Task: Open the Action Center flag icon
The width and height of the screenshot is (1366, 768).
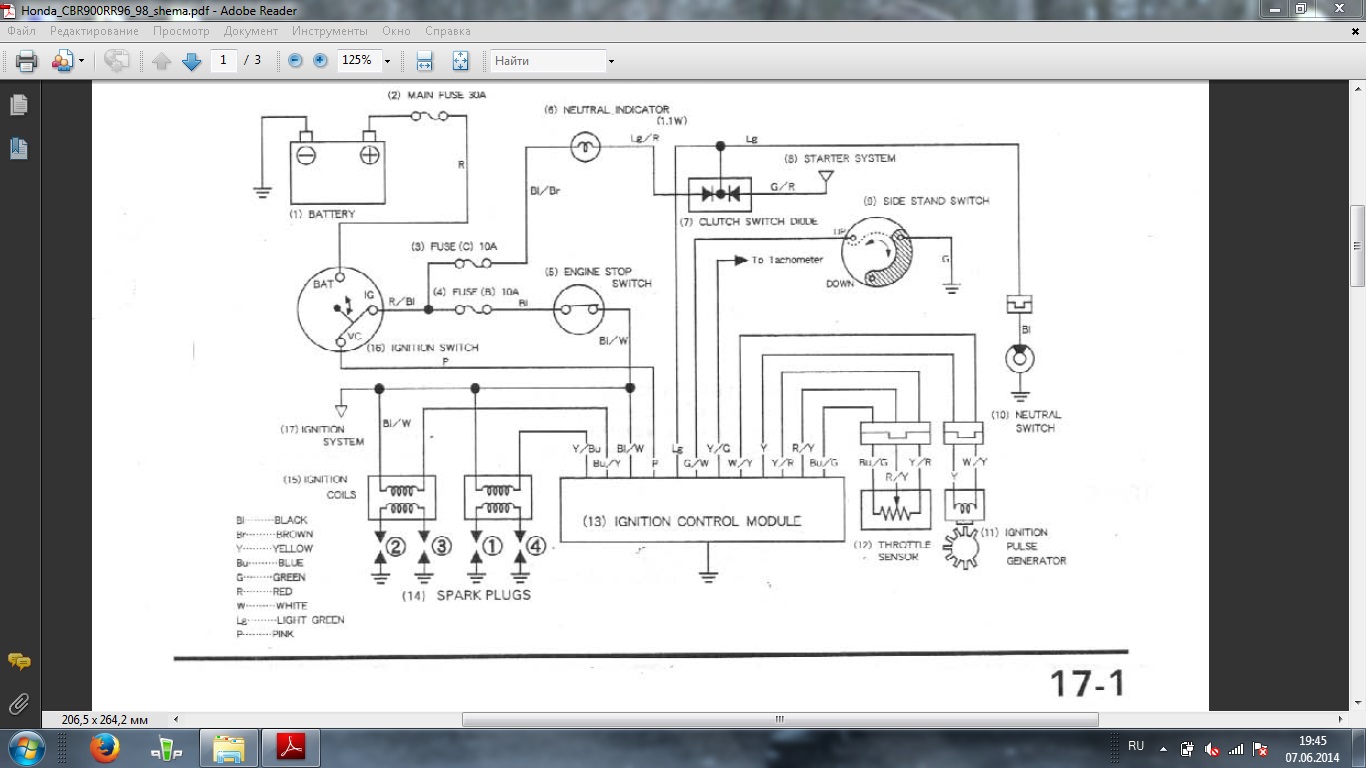Action: 1261,749
